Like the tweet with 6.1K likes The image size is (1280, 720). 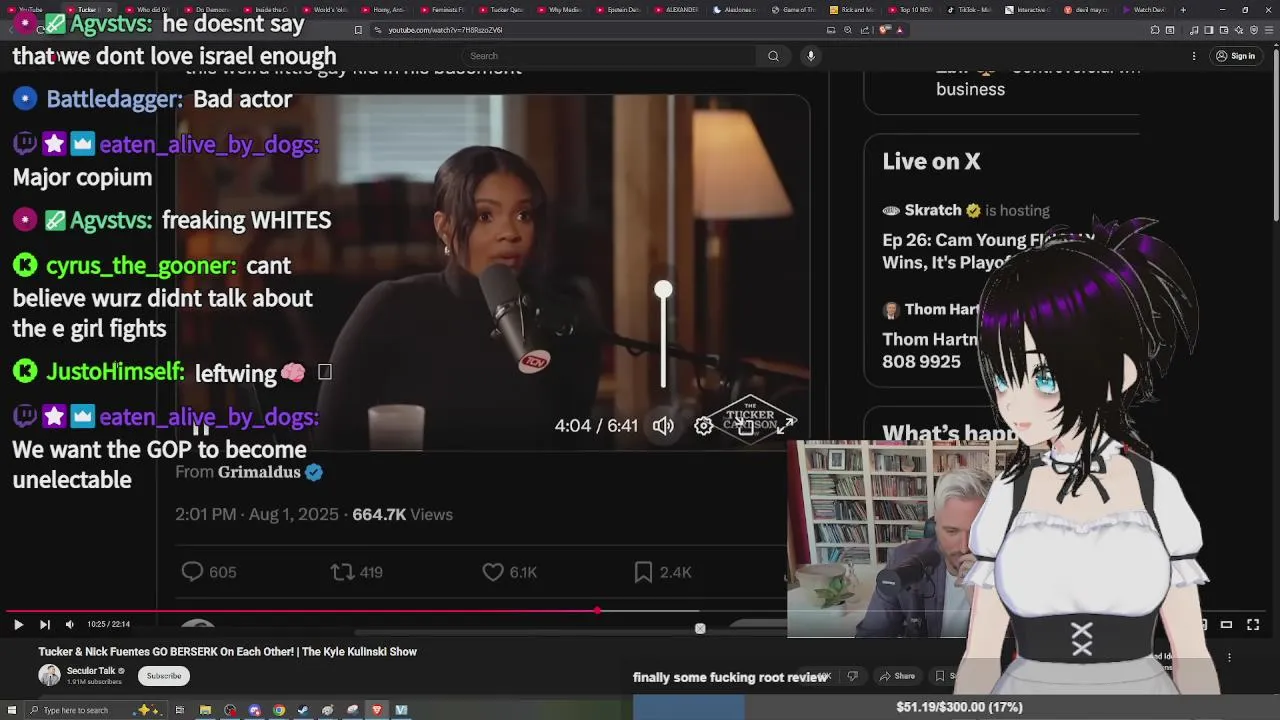[510, 572]
